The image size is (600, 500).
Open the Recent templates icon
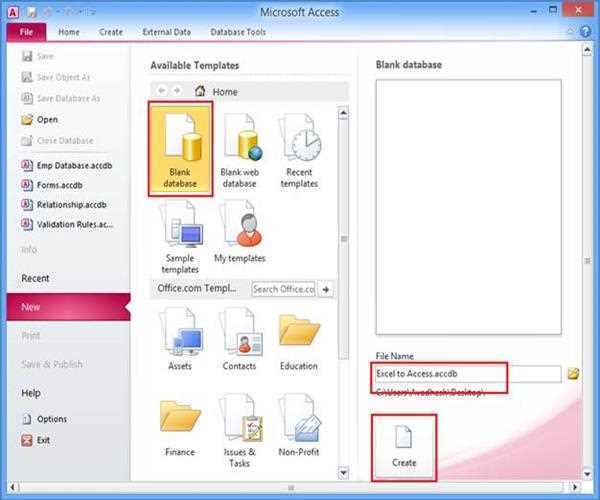click(299, 149)
